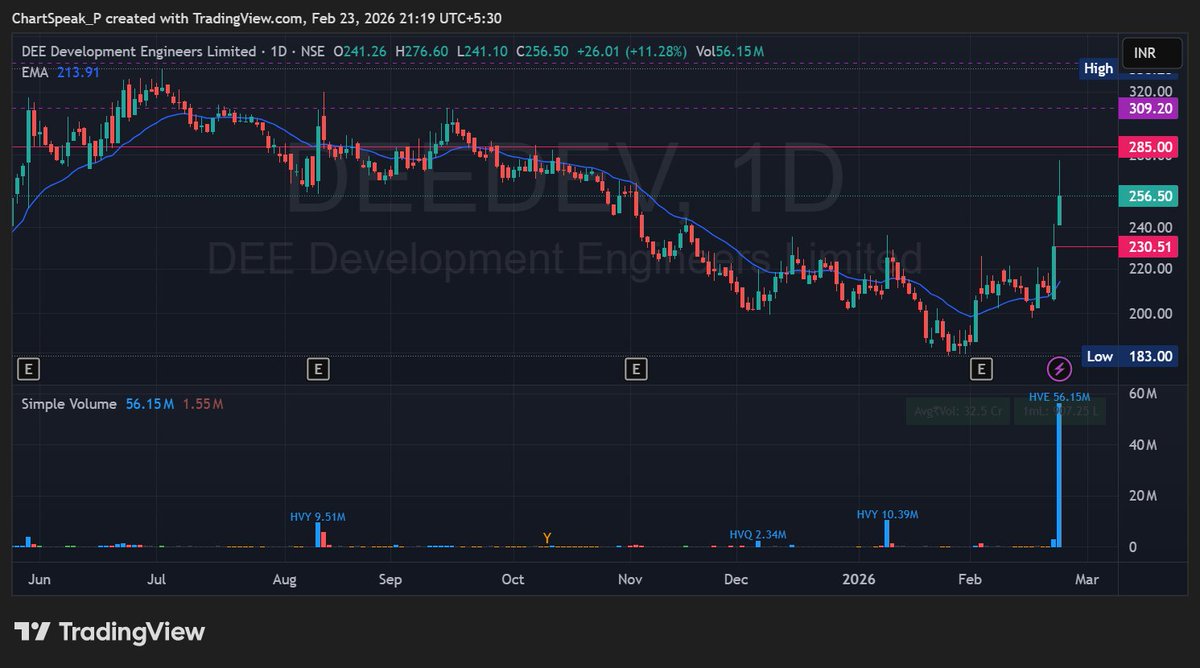Open earnings E marker below August
The height and width of the screenshot is (668, 1200).
(318, 370)
